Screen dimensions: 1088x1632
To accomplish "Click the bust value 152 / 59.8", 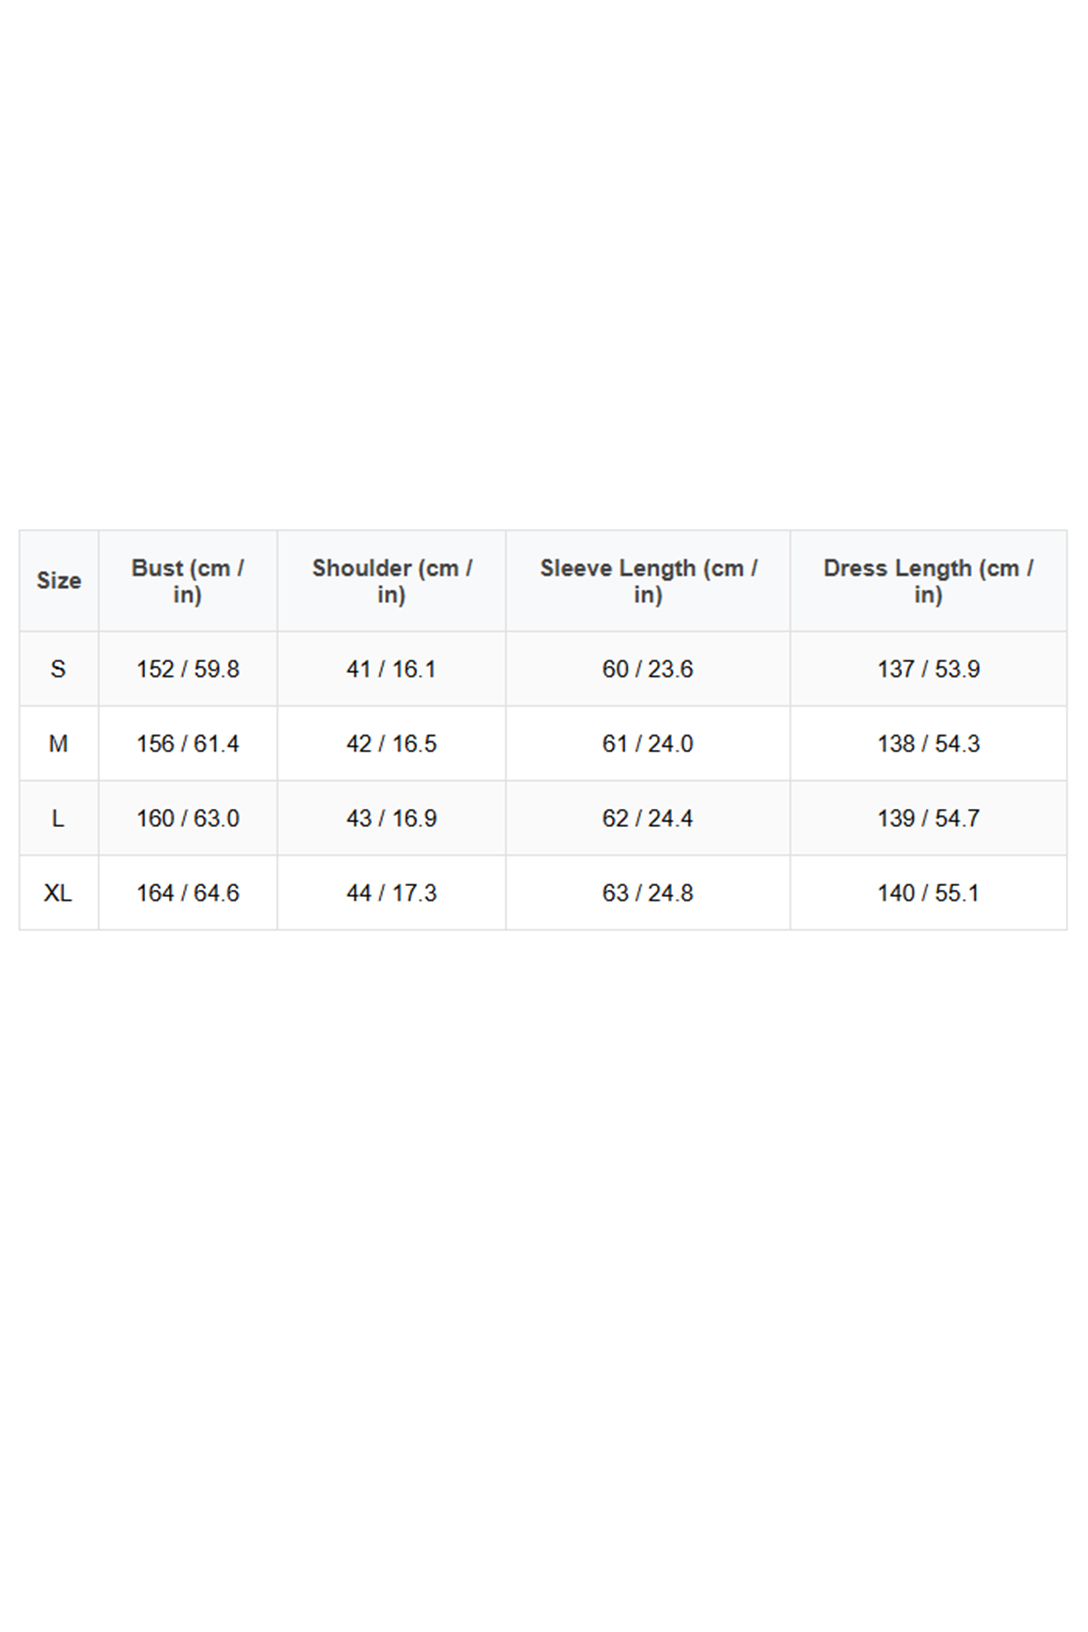I will (188, 669).
